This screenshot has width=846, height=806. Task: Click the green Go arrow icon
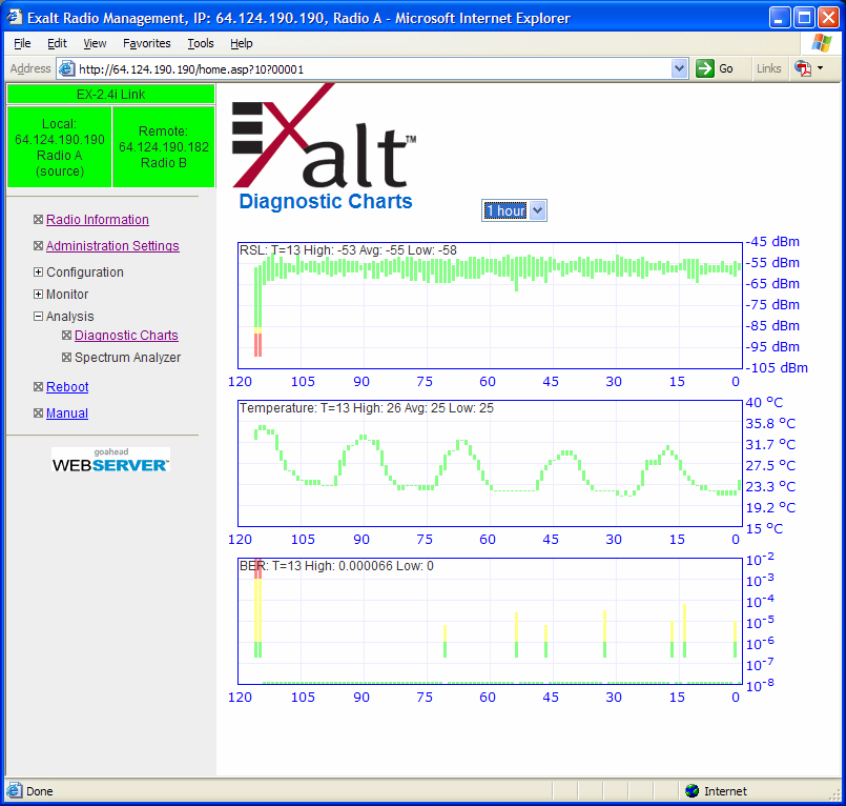[705, 69]
